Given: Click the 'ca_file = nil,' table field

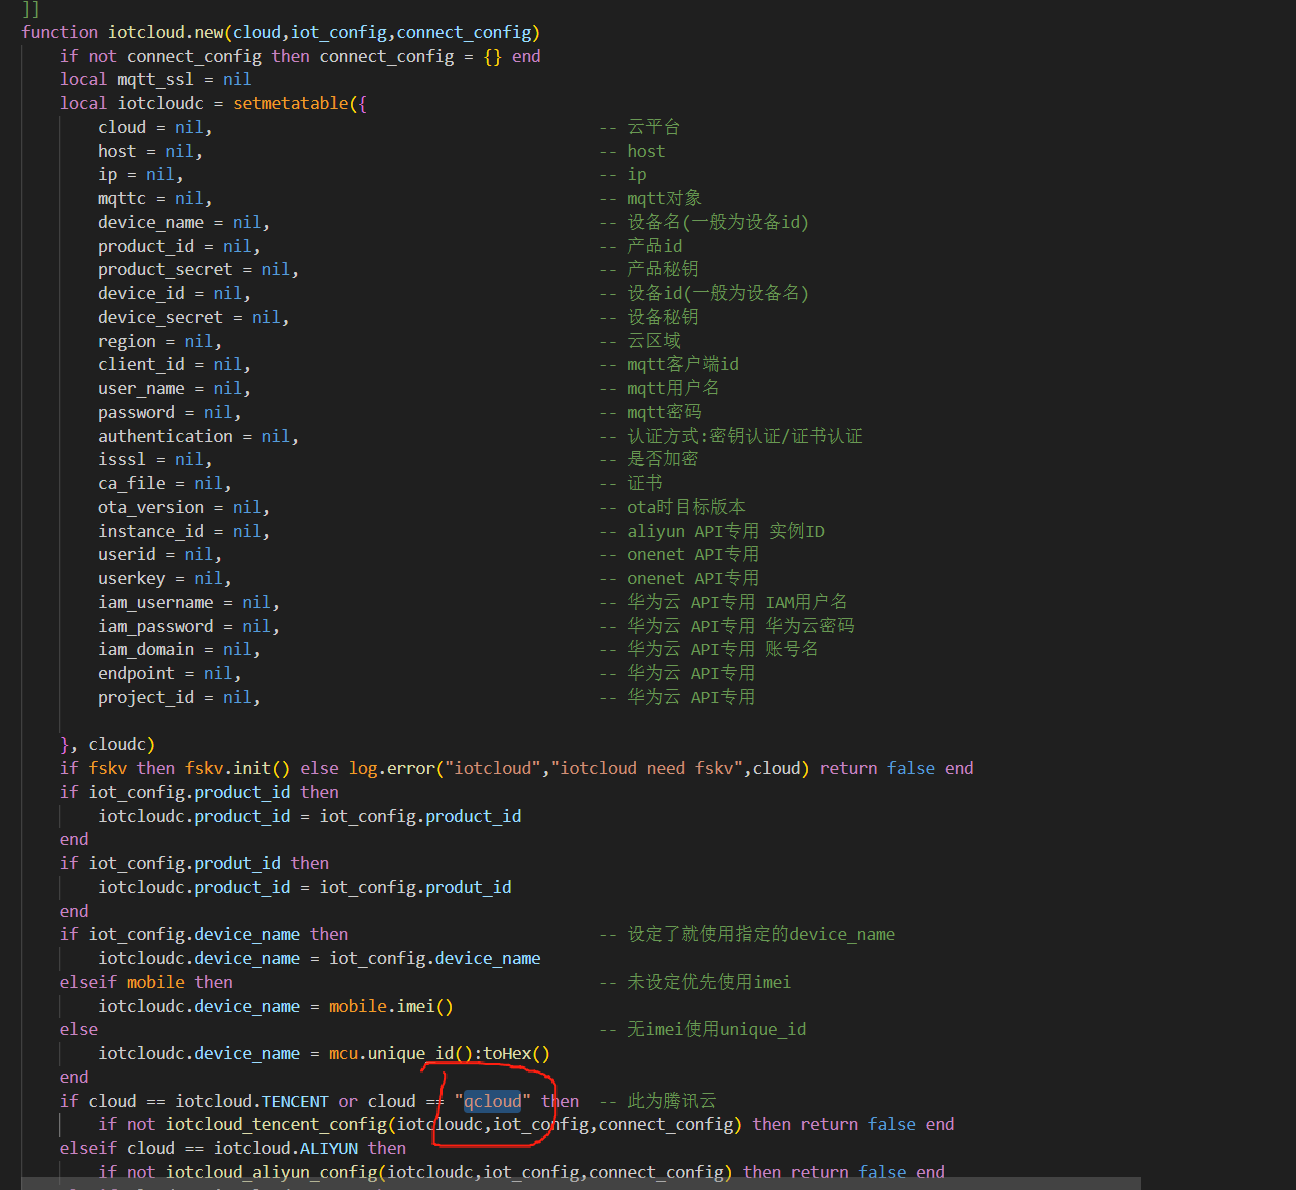Looking at the screenshot, I should 164,483.
